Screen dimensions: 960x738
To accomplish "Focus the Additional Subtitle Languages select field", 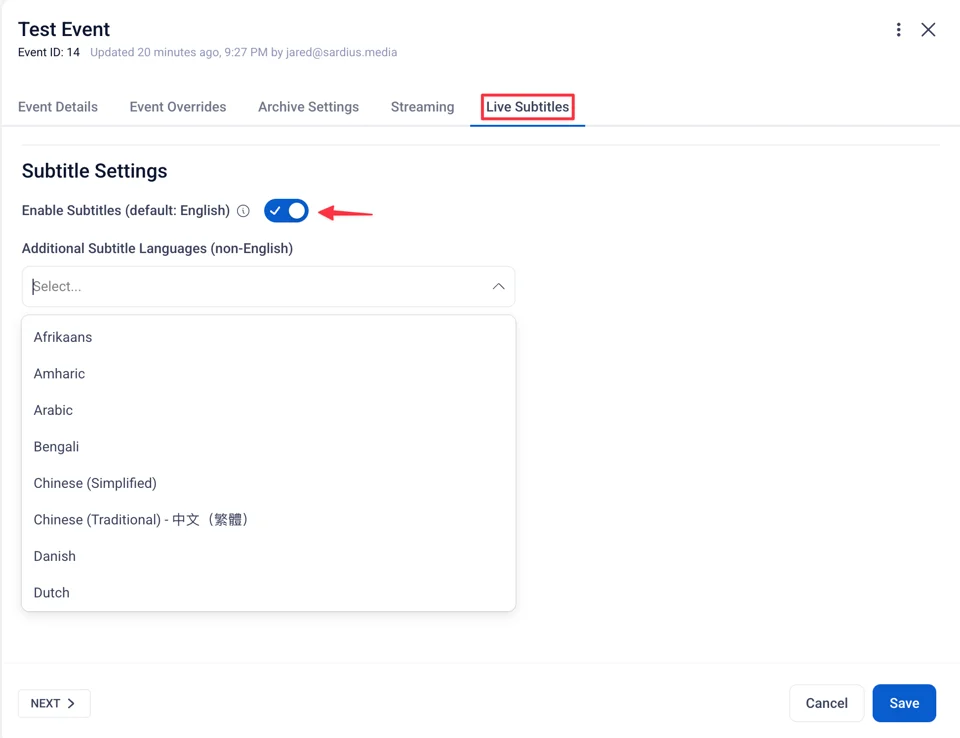I will pos(268,286).
